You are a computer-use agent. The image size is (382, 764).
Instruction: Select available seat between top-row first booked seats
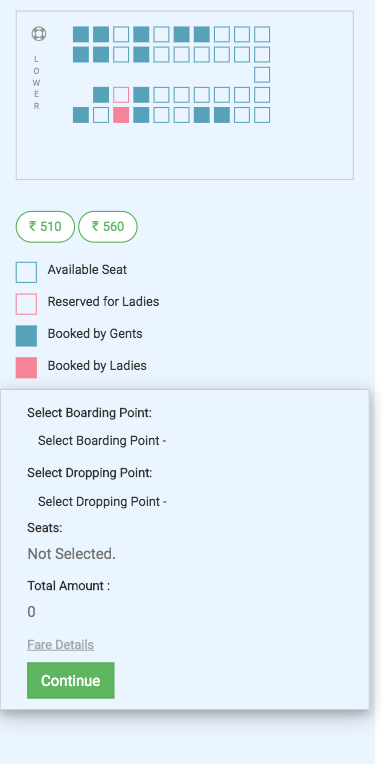click(x=121, y=35)
